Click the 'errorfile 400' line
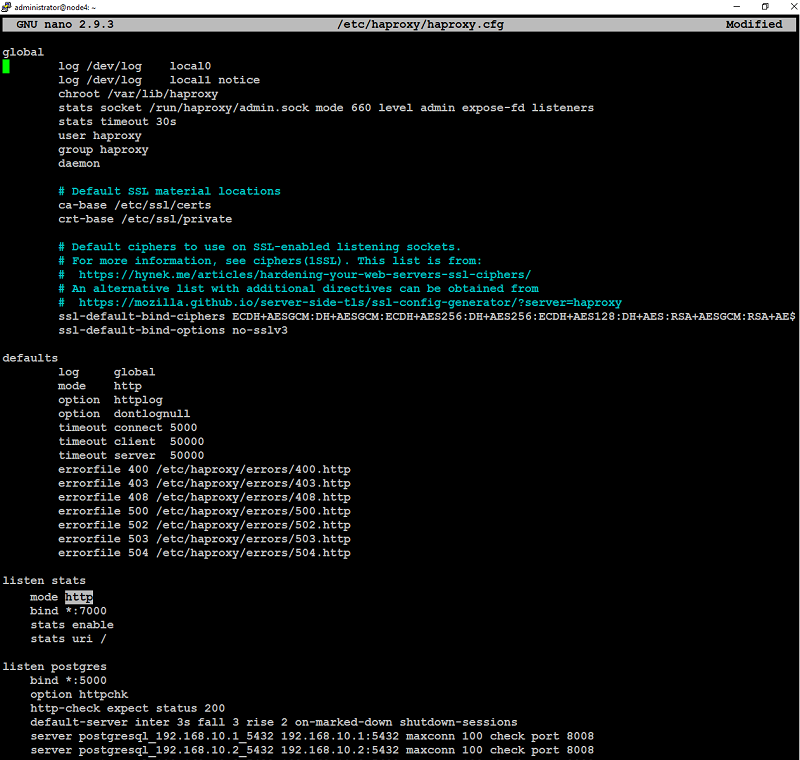This screenshot has height=760, width=800. pyautogui.click(x=204, y=469)
